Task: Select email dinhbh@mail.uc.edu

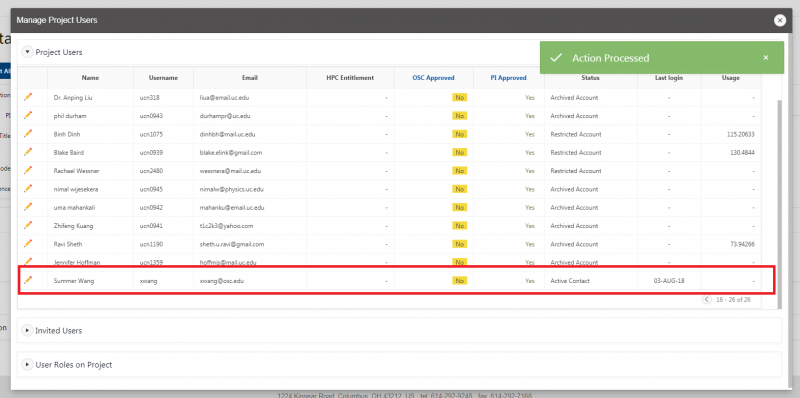Action: coord(227,134)
